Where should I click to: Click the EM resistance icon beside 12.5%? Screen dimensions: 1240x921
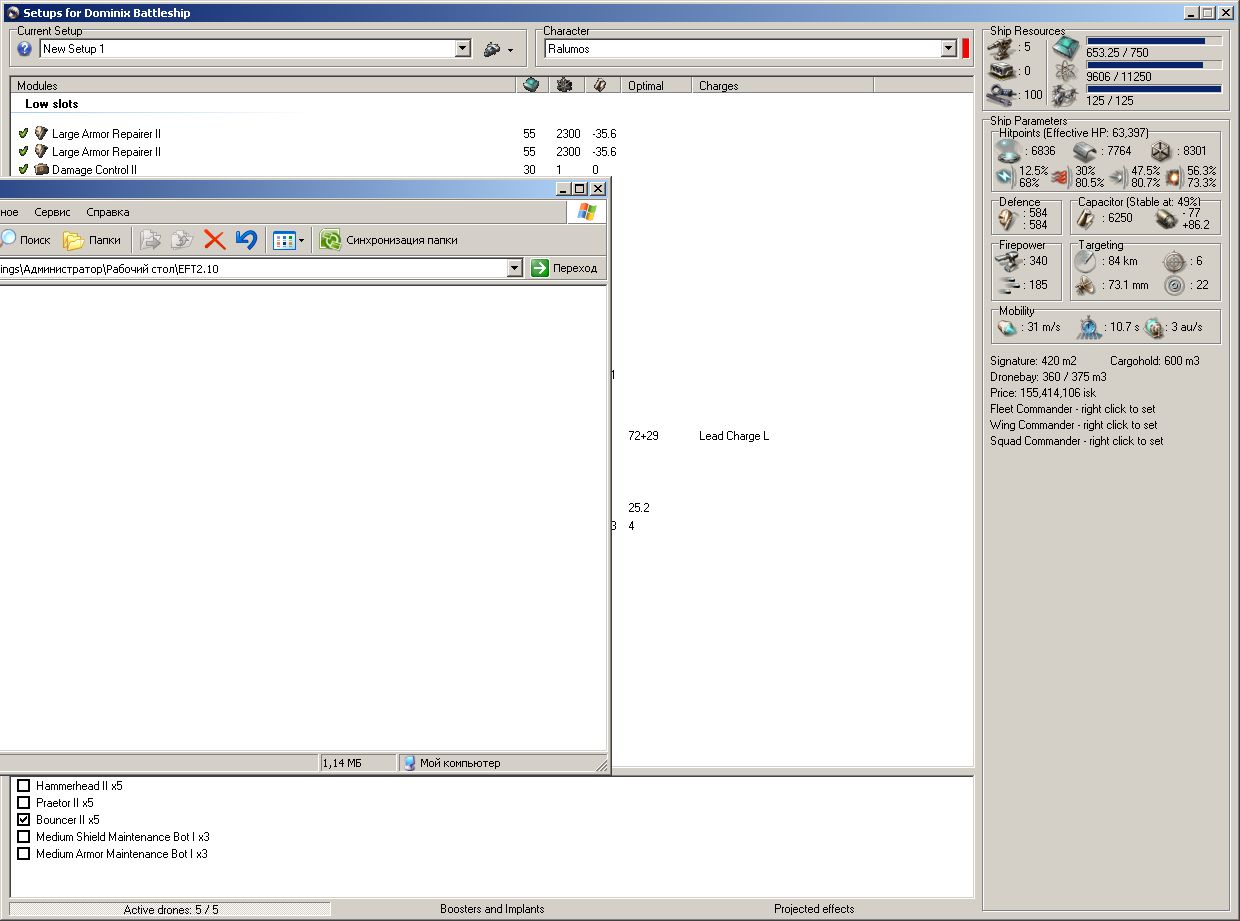(x=1004, y=177)
